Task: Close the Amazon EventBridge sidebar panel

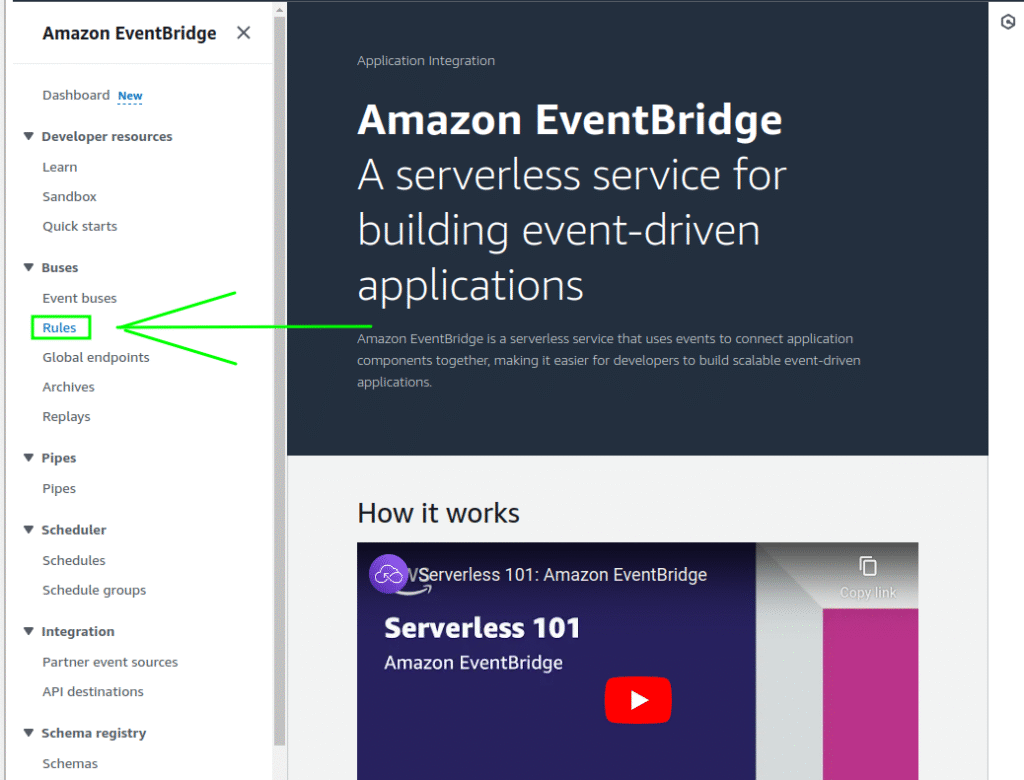Action: click(x=243, y=33)
